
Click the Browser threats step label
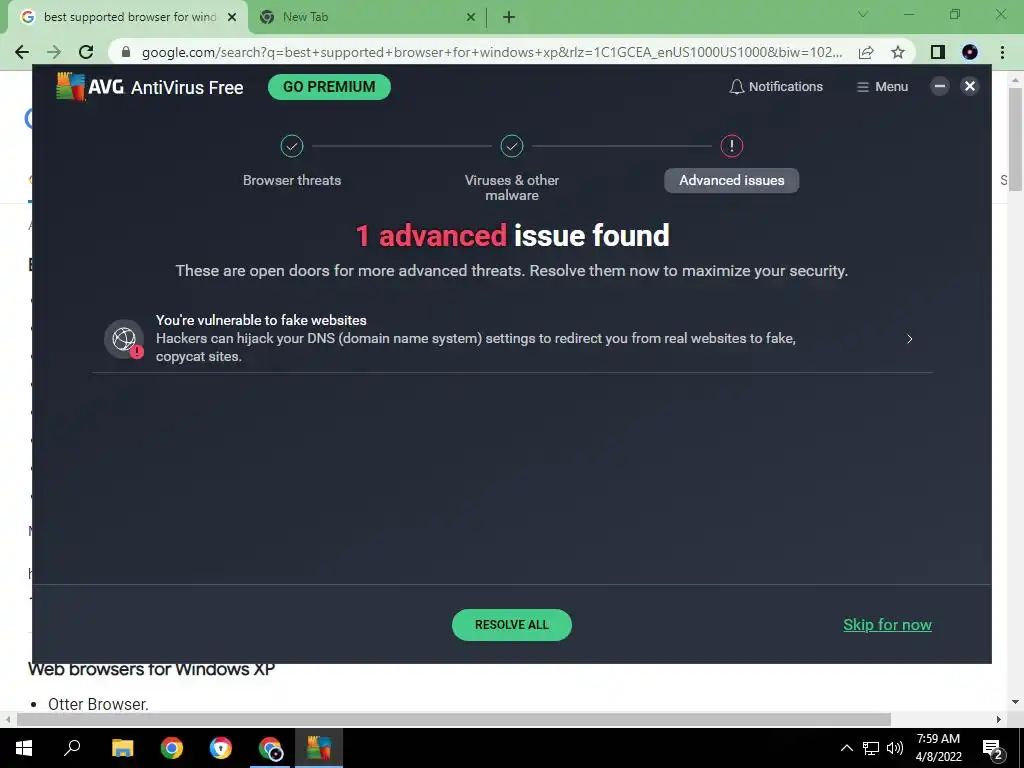point(292,180)
